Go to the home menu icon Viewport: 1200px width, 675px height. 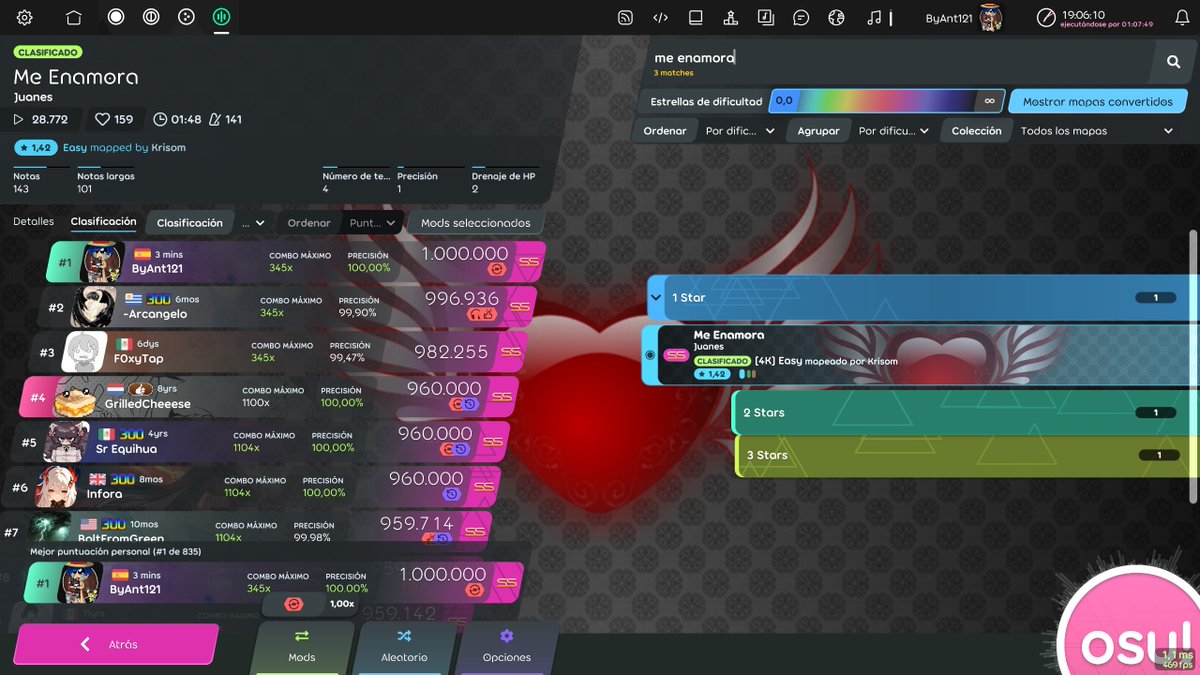(73, 17)
